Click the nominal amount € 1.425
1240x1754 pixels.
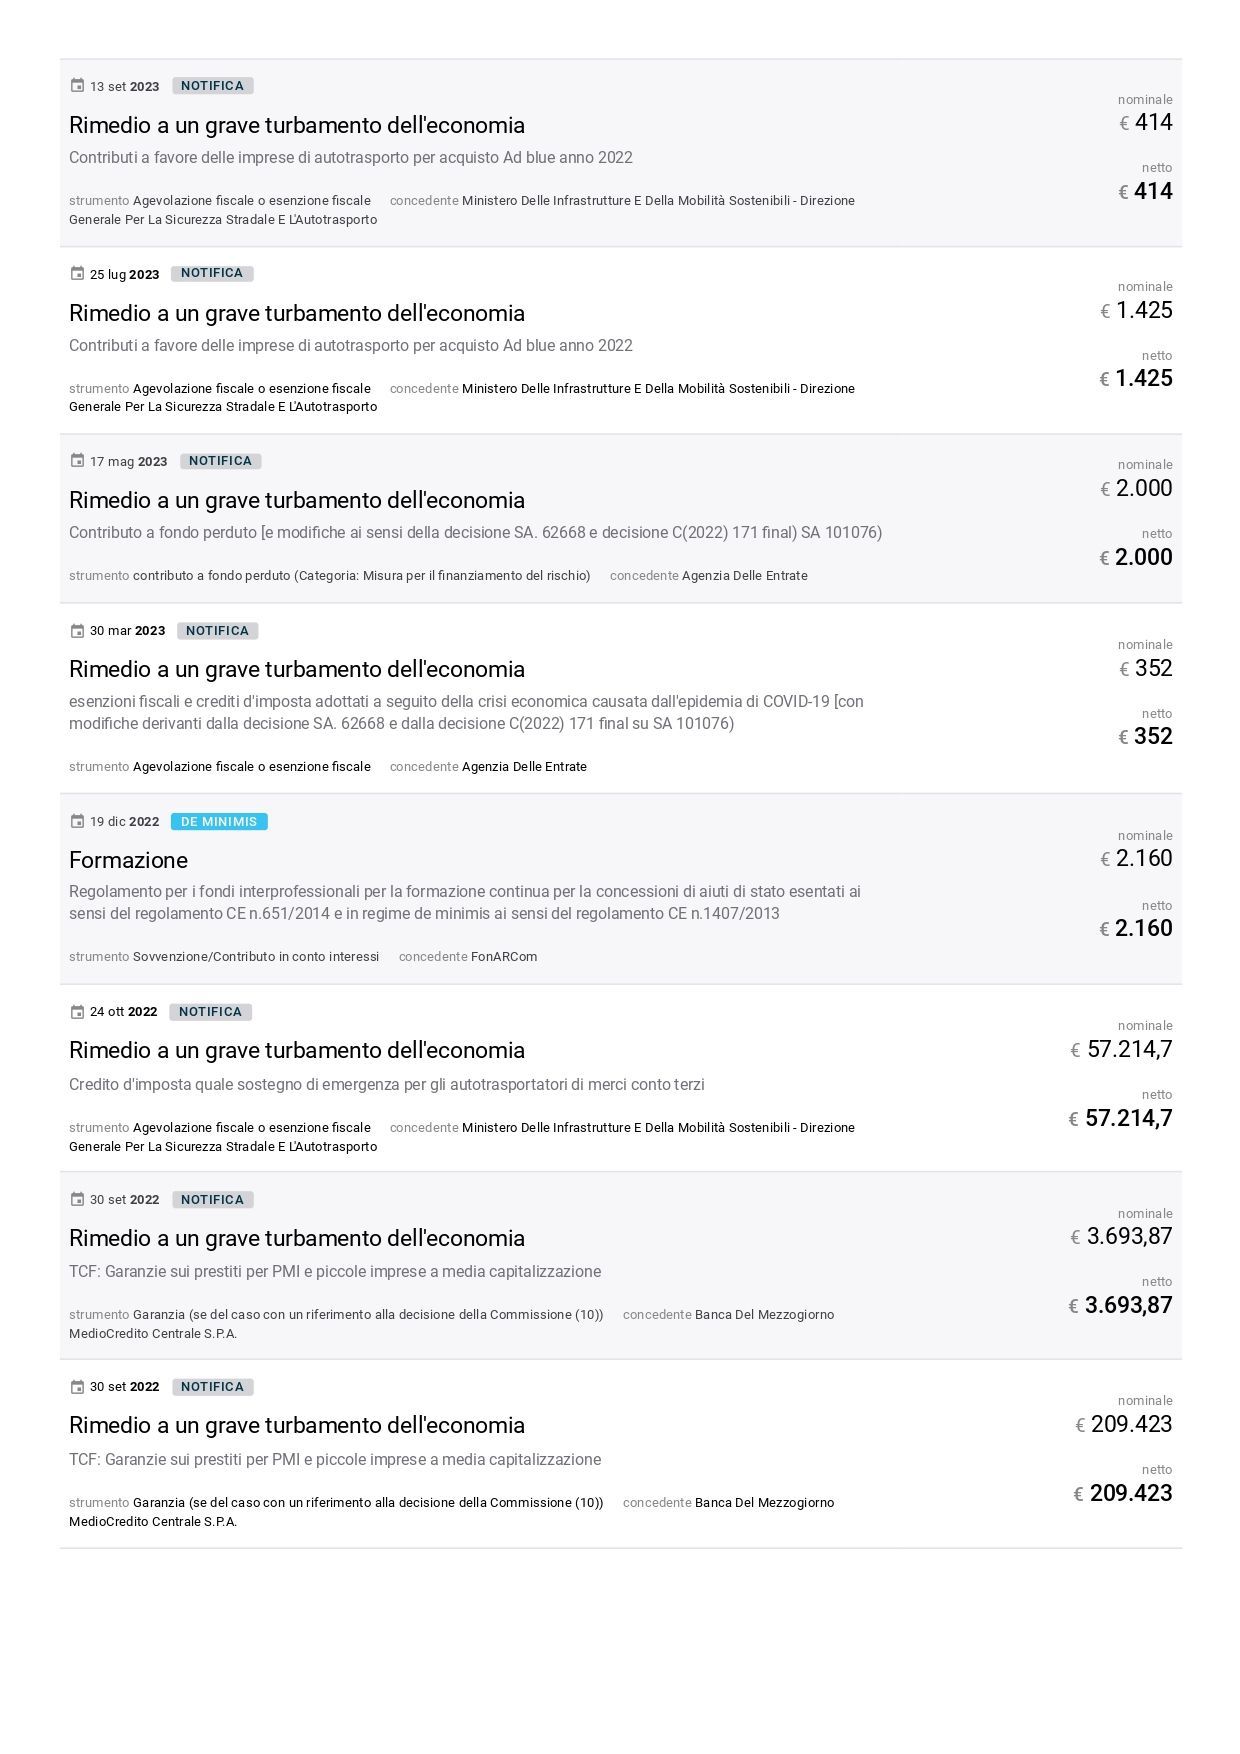pos(1143,310)
